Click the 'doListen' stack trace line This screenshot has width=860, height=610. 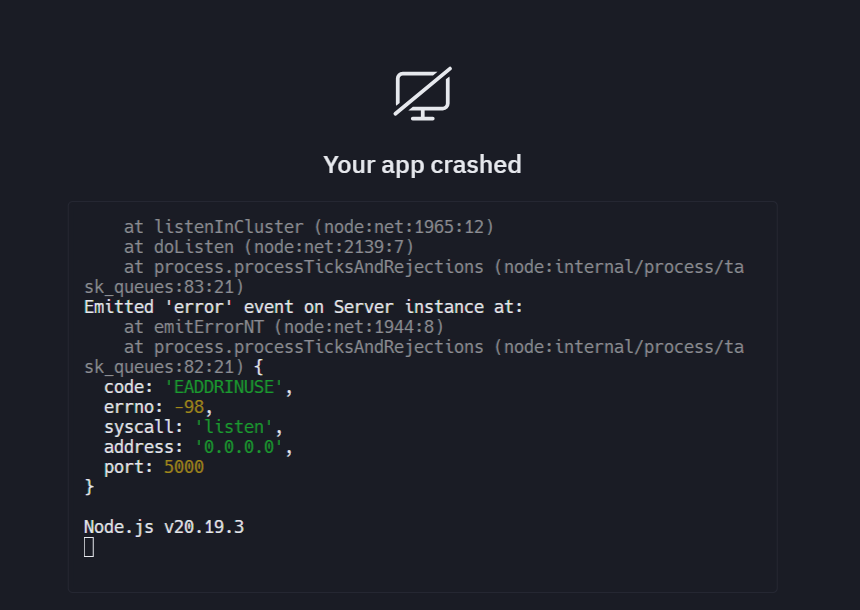click(x=268, y=247)
